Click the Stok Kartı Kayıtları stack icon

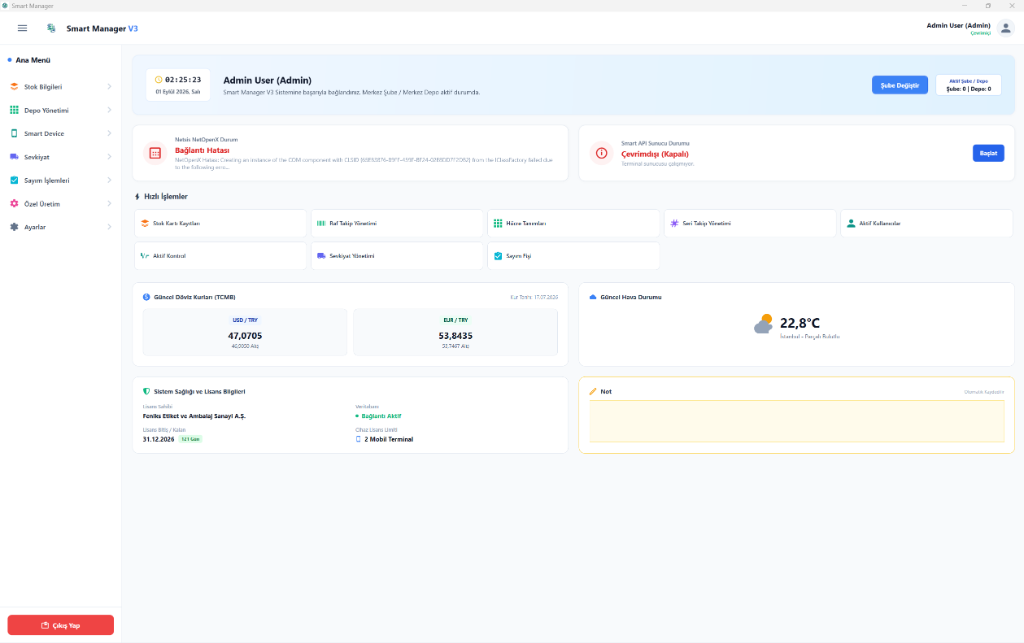point(145,223)
